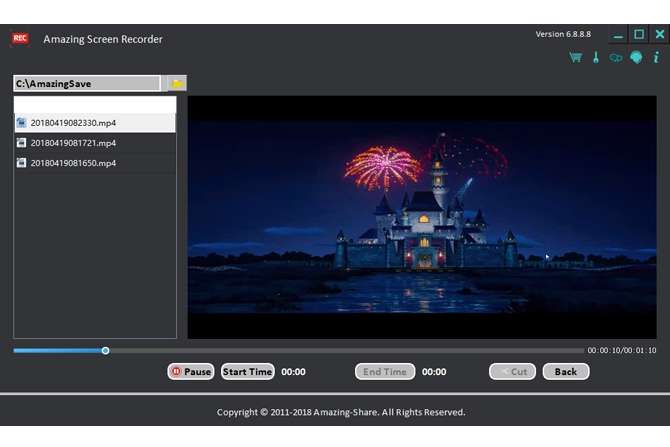
Task: Close the recorder window
Action: (660, 34)
